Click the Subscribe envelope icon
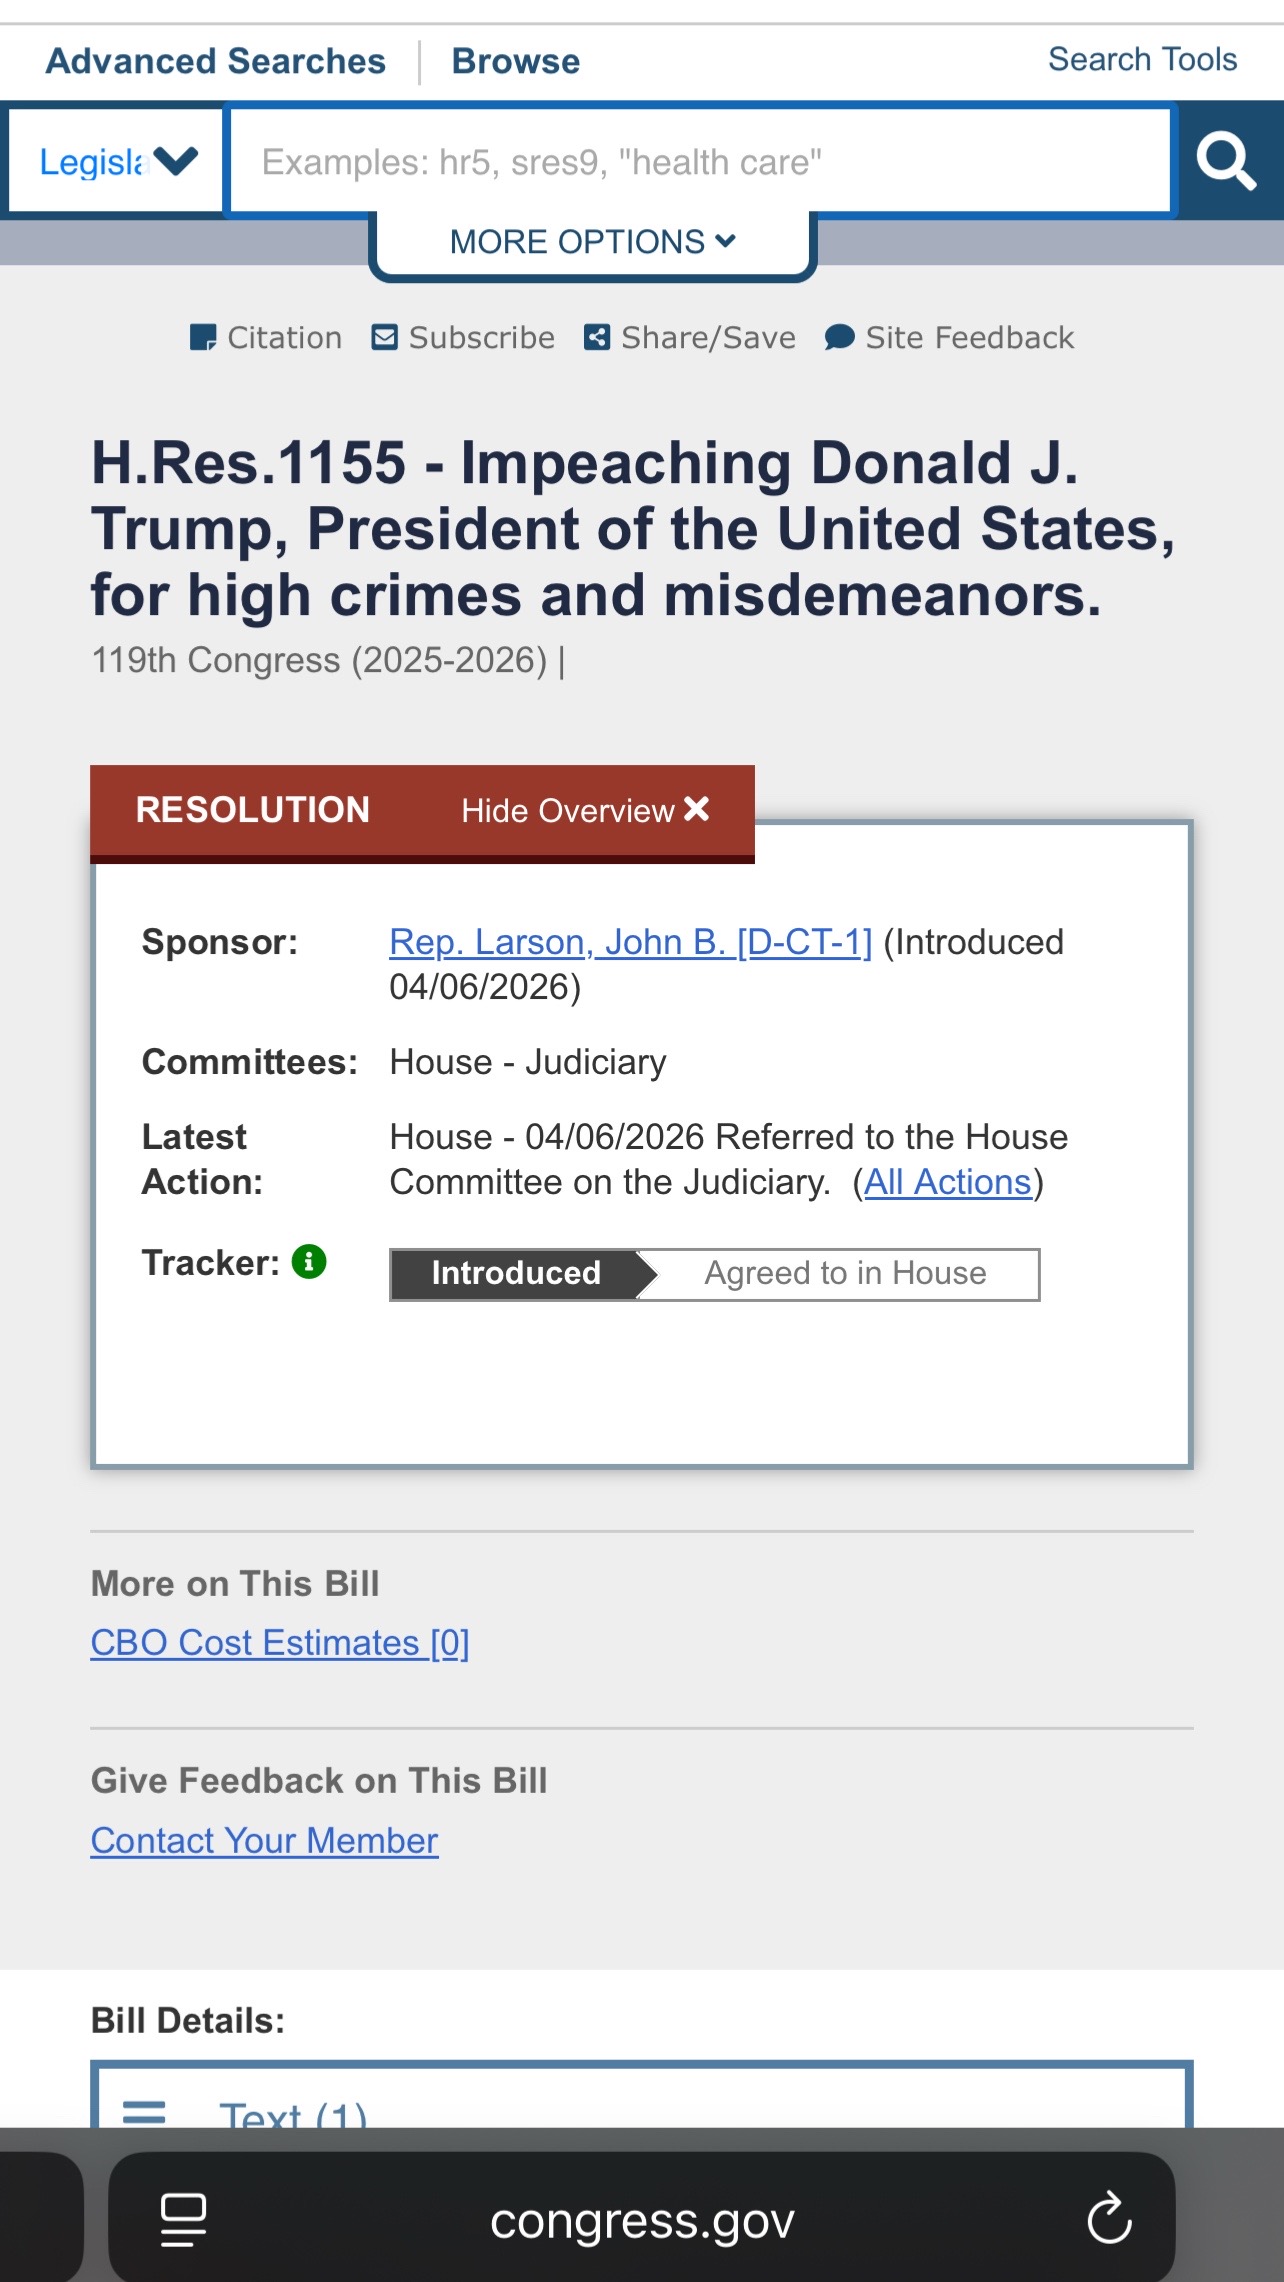Viewport: 1284px width, 2282px height. [x=384, y=337]
